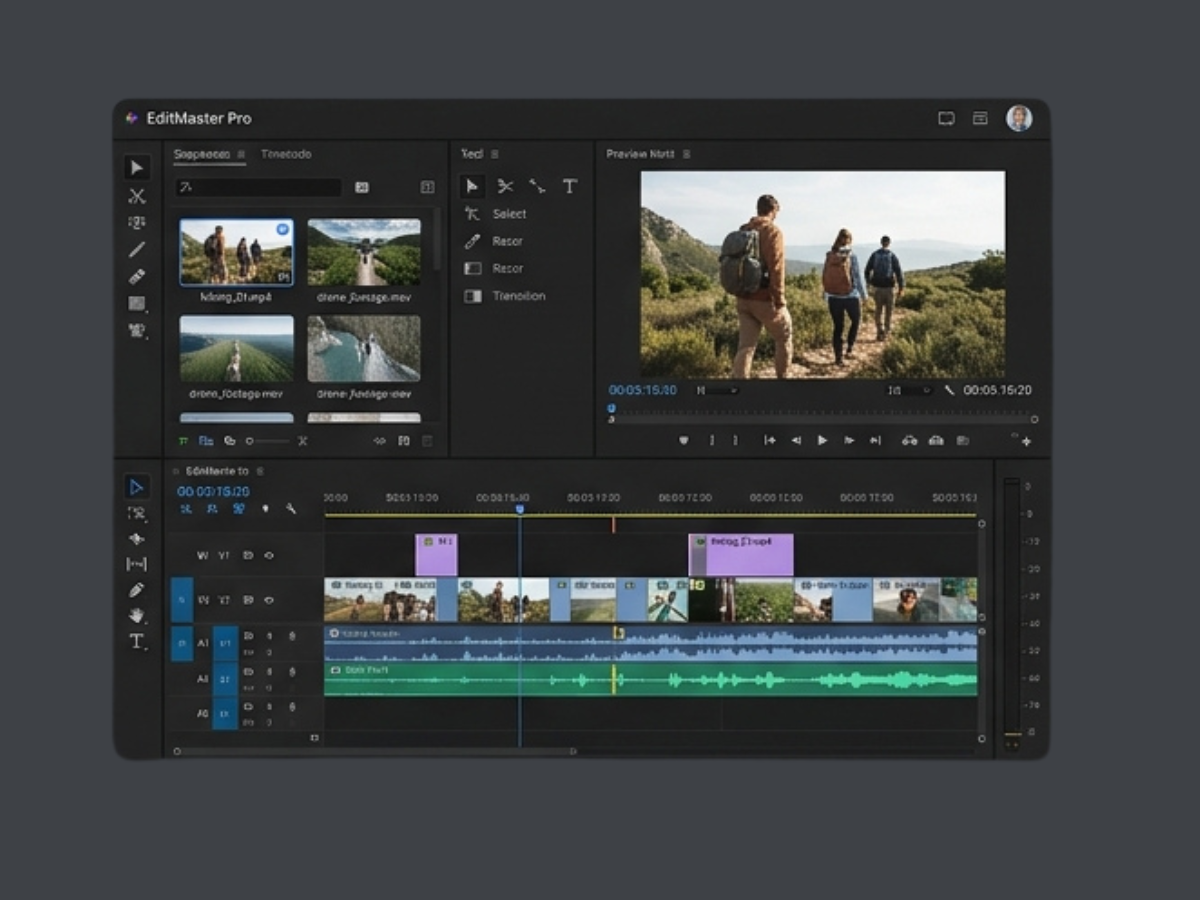Click the blue timecode above the timeline tracks

coord(213,491)
